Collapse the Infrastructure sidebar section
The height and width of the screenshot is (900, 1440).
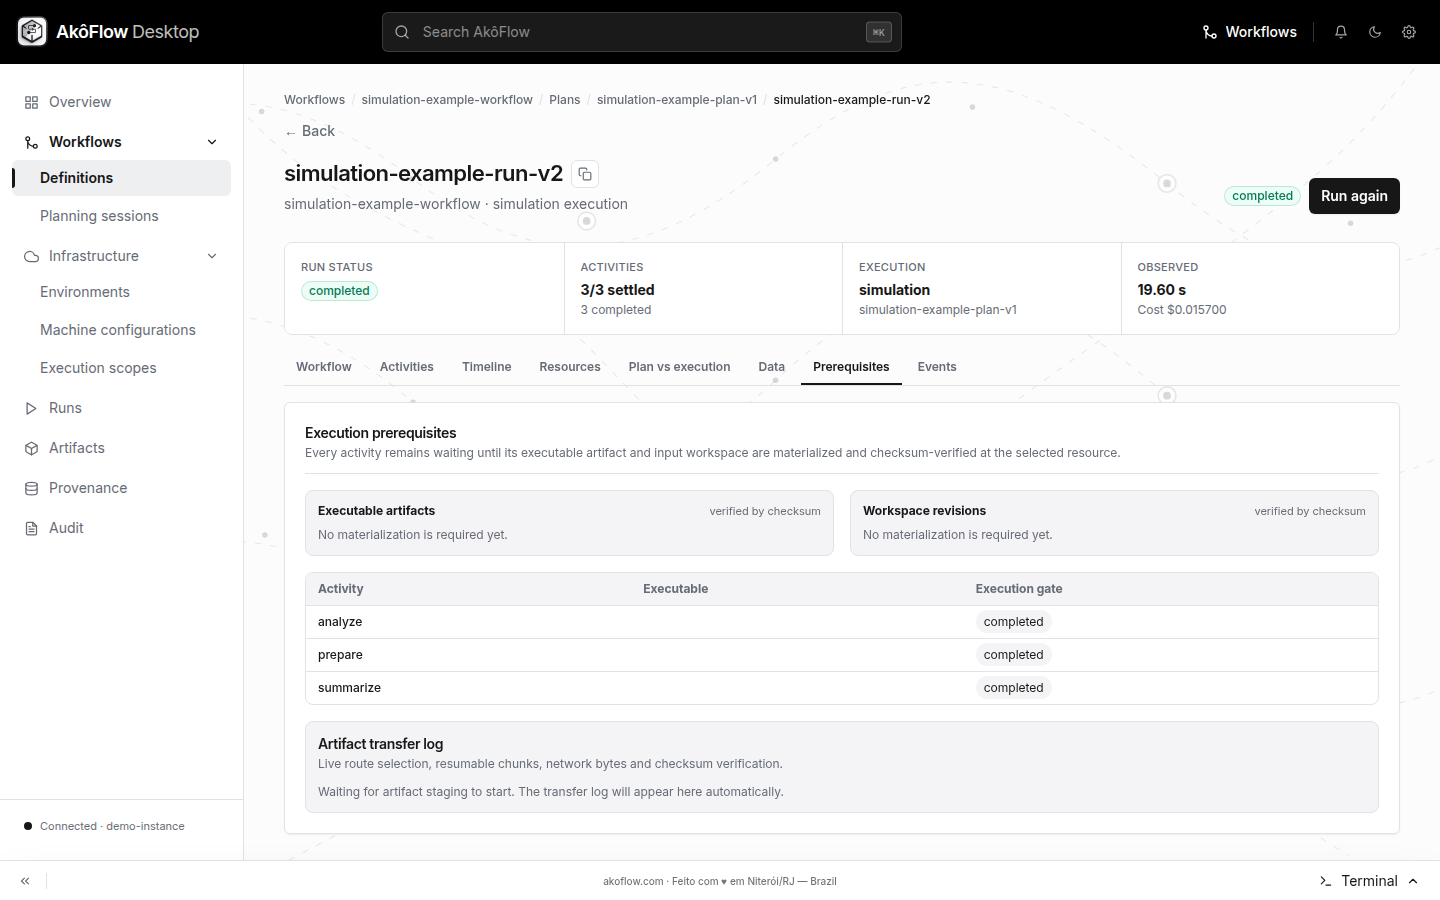point(212,256)
